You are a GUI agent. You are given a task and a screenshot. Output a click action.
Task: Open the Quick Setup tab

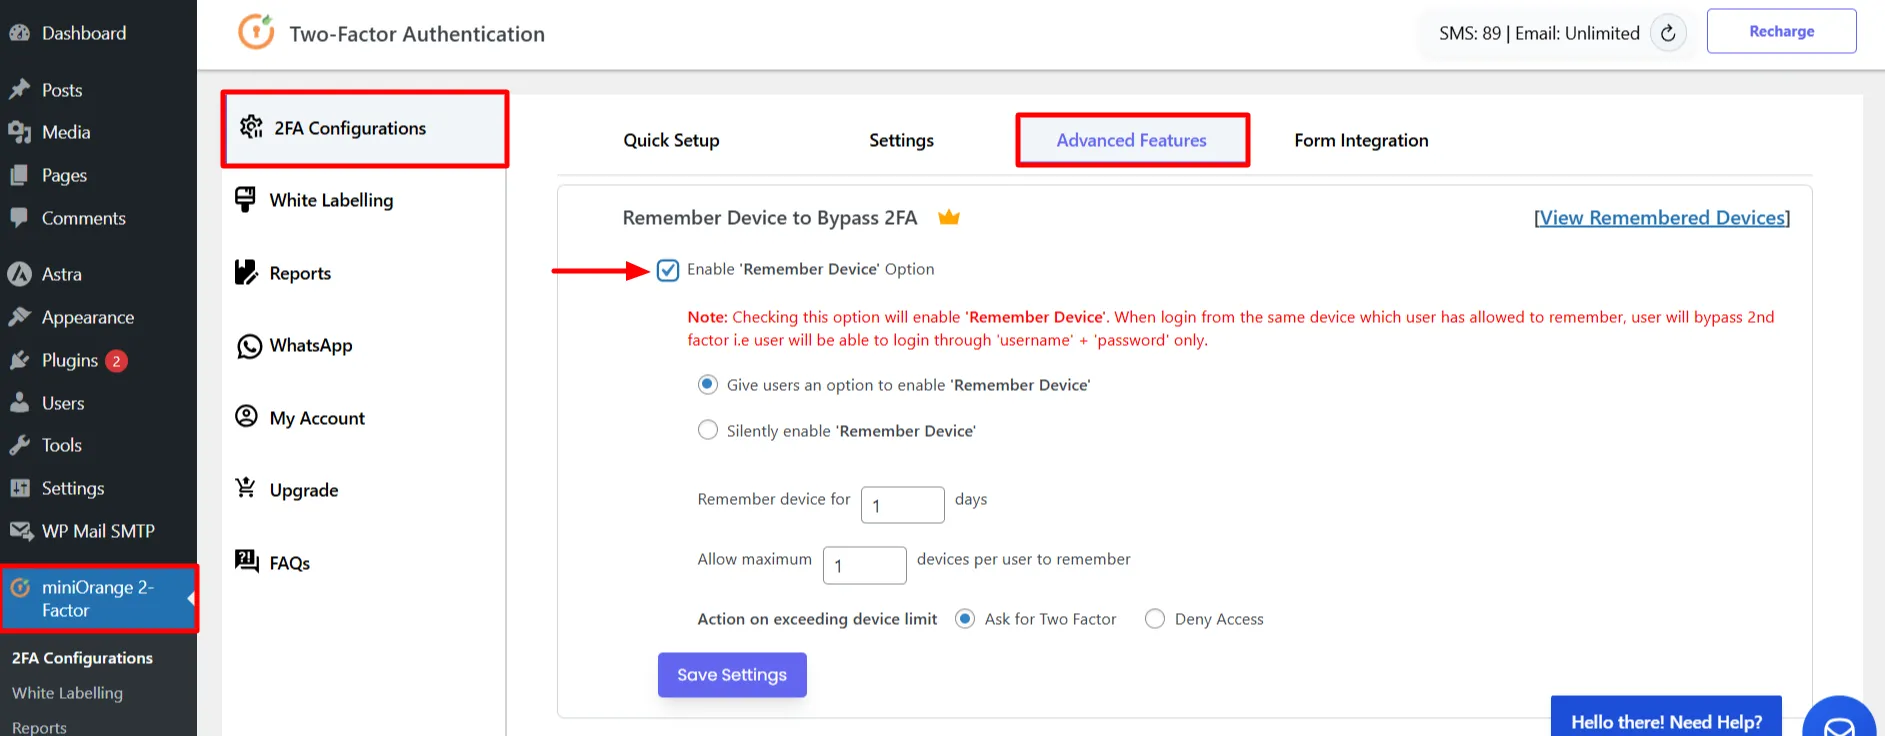671,140
